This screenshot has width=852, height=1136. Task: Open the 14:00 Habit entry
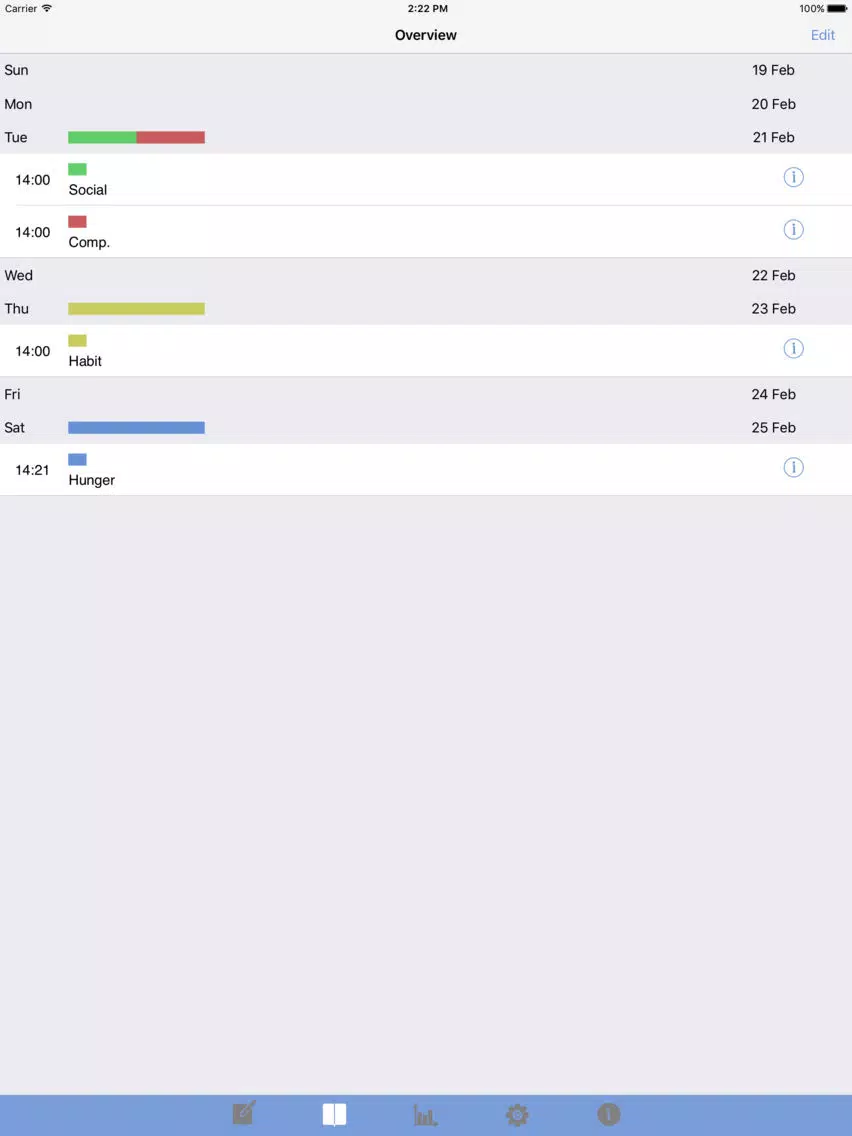pos(426,351)
